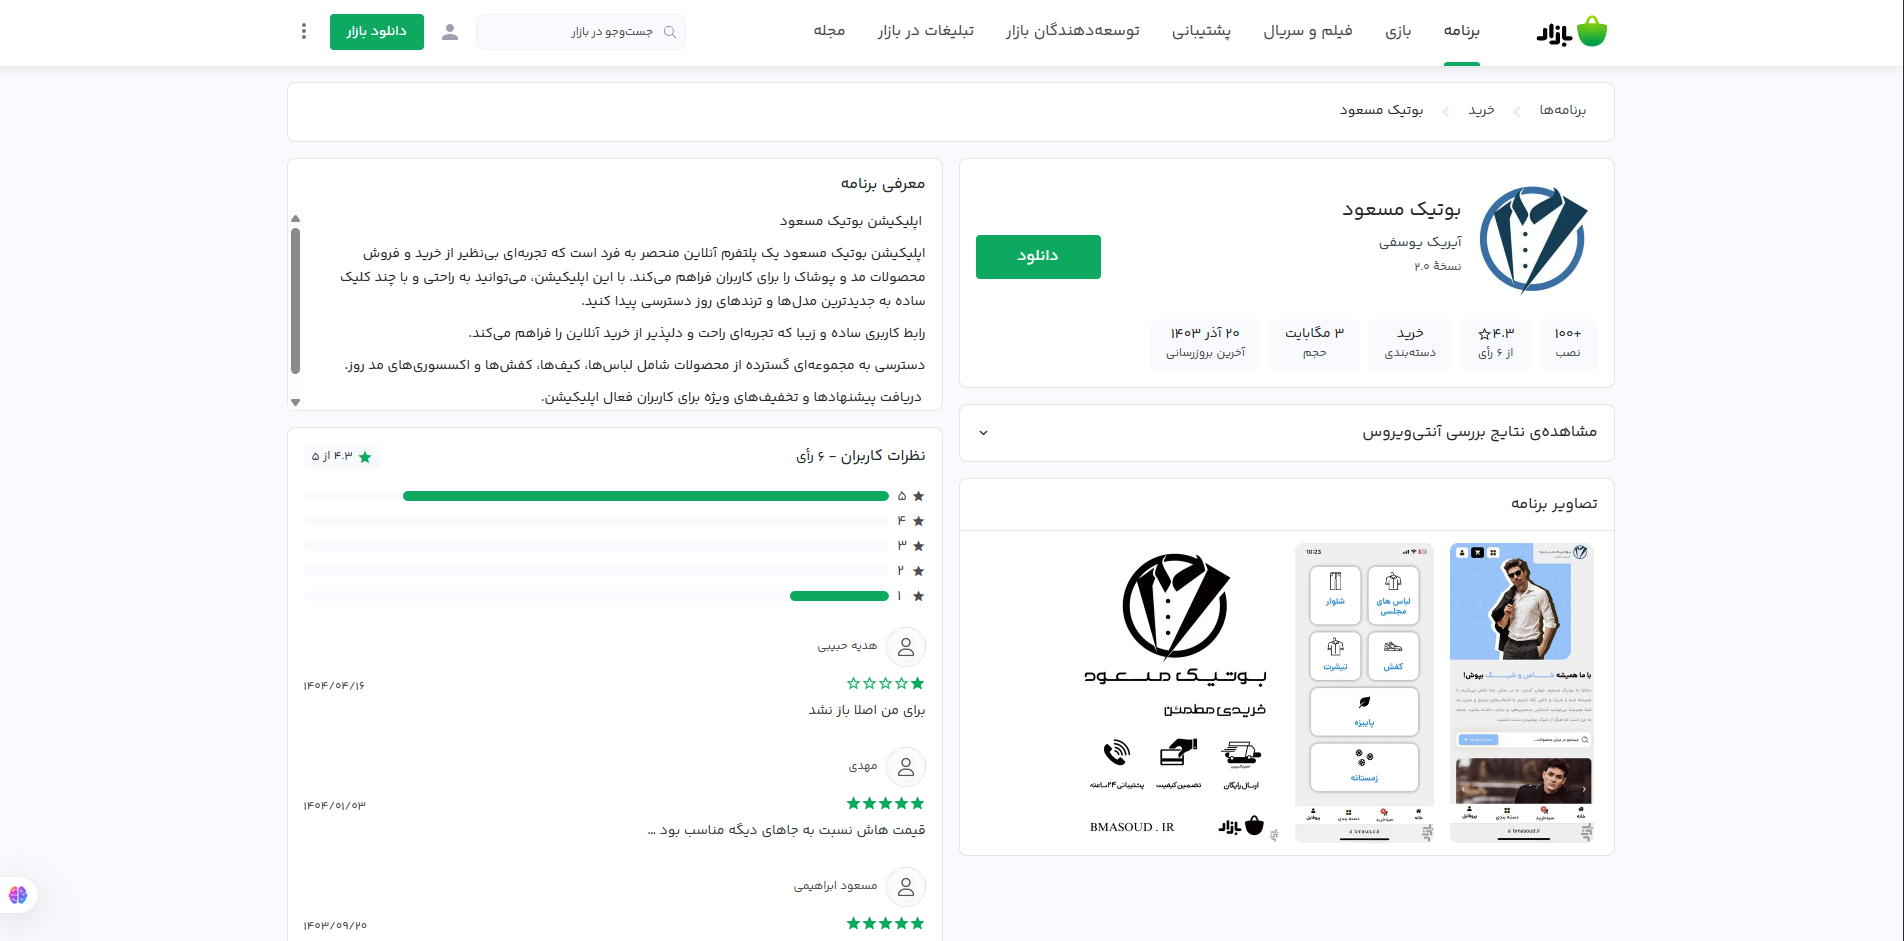Click the green star badge showing ۴.۳ از ۵
This screenshot has height=941, width=1904.
342,456
